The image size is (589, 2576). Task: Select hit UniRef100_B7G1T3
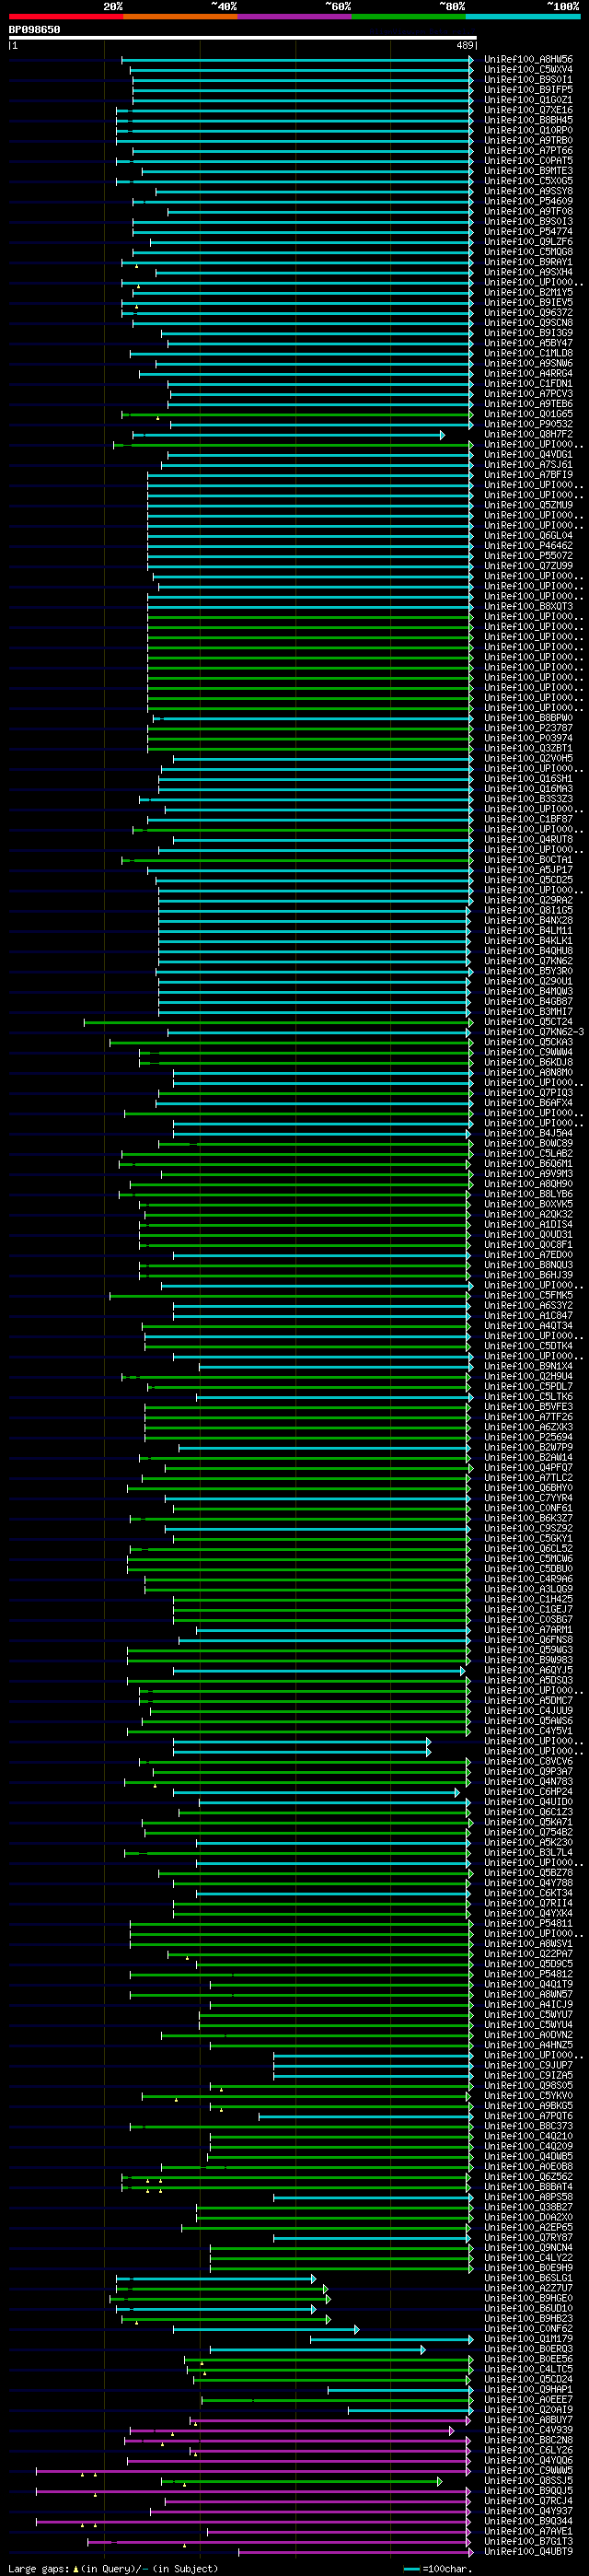(x=528, y=2542)
